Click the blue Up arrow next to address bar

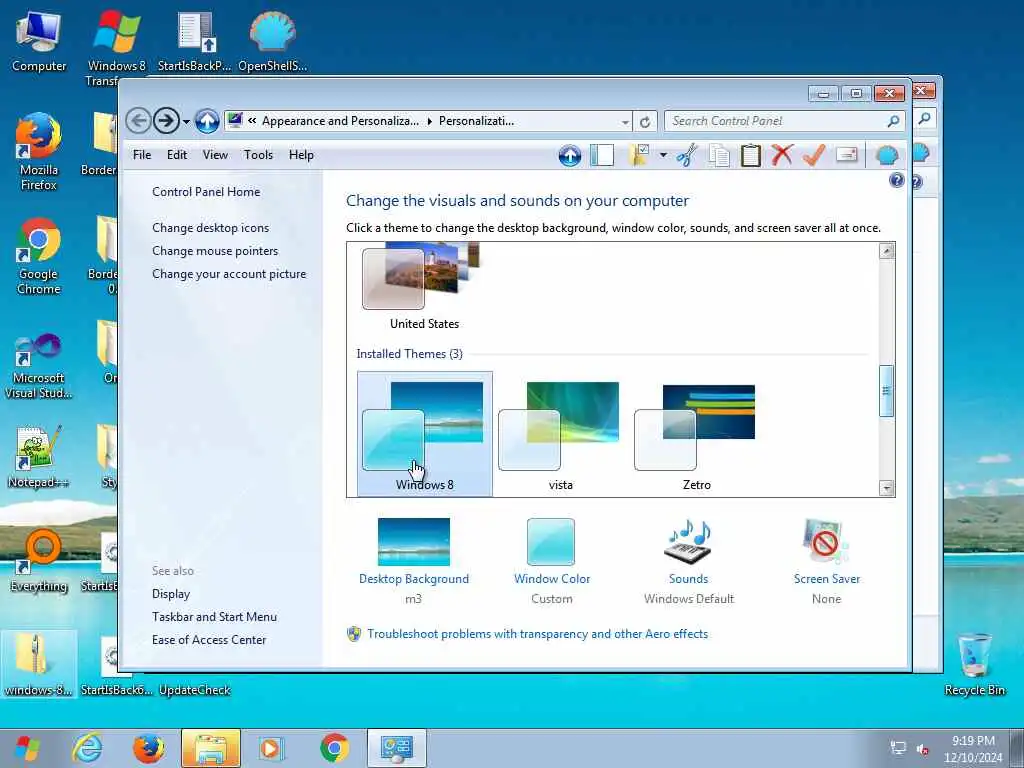(207, 121)
